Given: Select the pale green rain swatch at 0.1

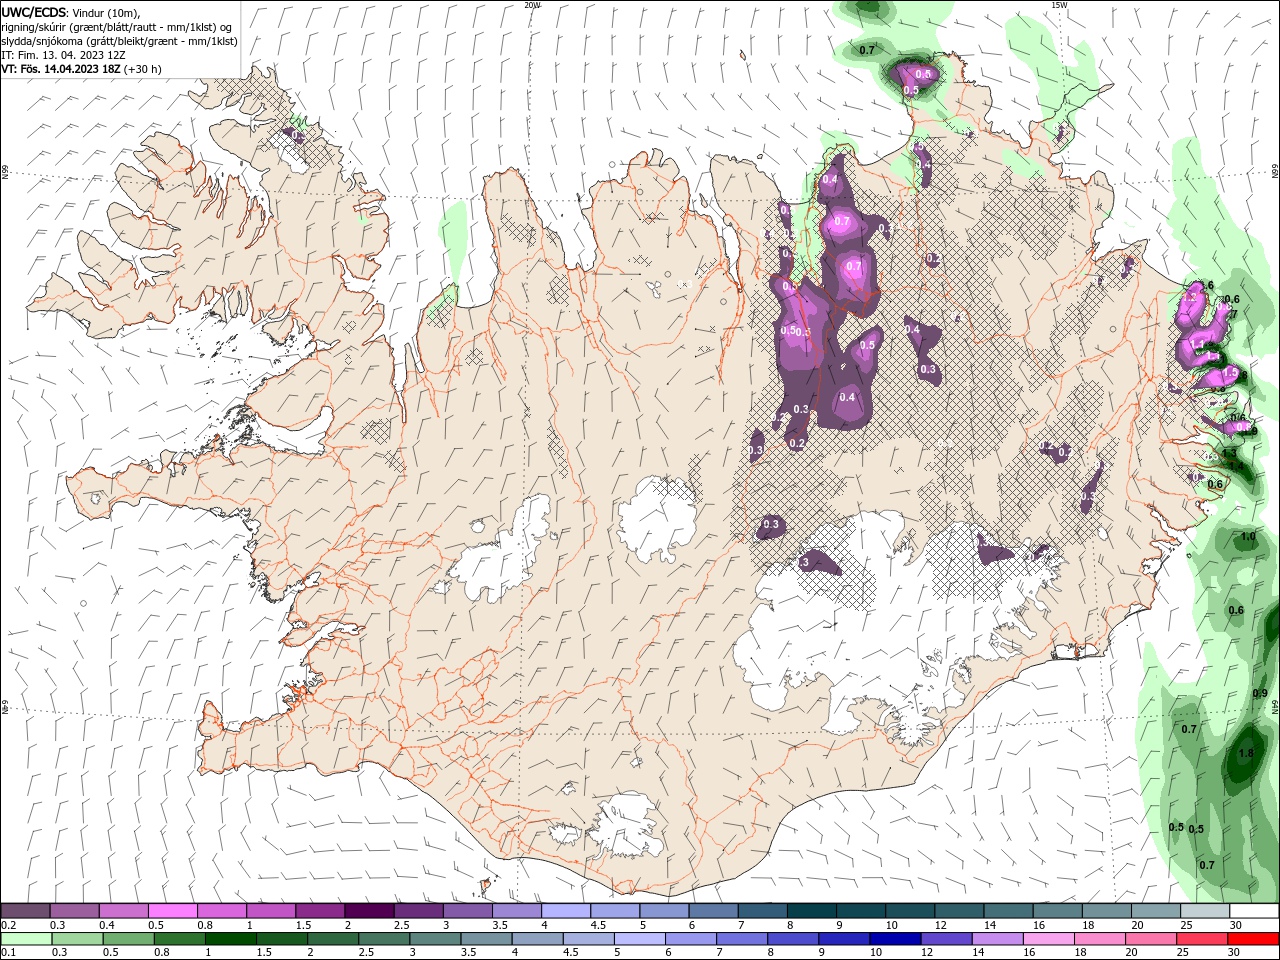Looking at the screenshot, I should [x=26, y=939].
